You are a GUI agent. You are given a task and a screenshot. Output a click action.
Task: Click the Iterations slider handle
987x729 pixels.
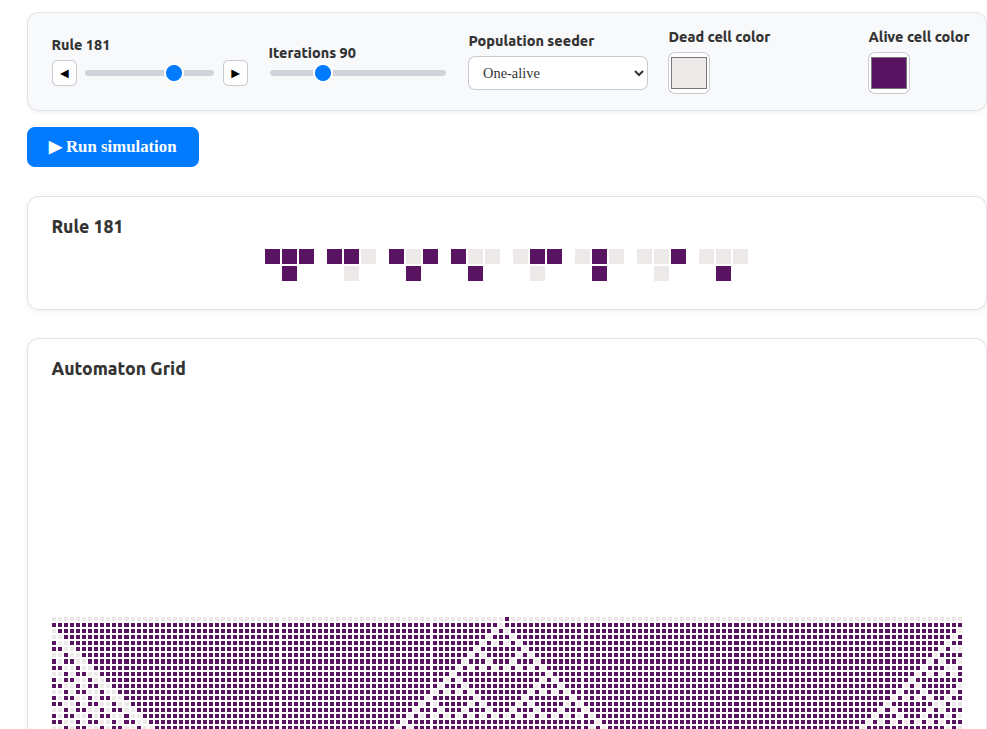[322, 72]
